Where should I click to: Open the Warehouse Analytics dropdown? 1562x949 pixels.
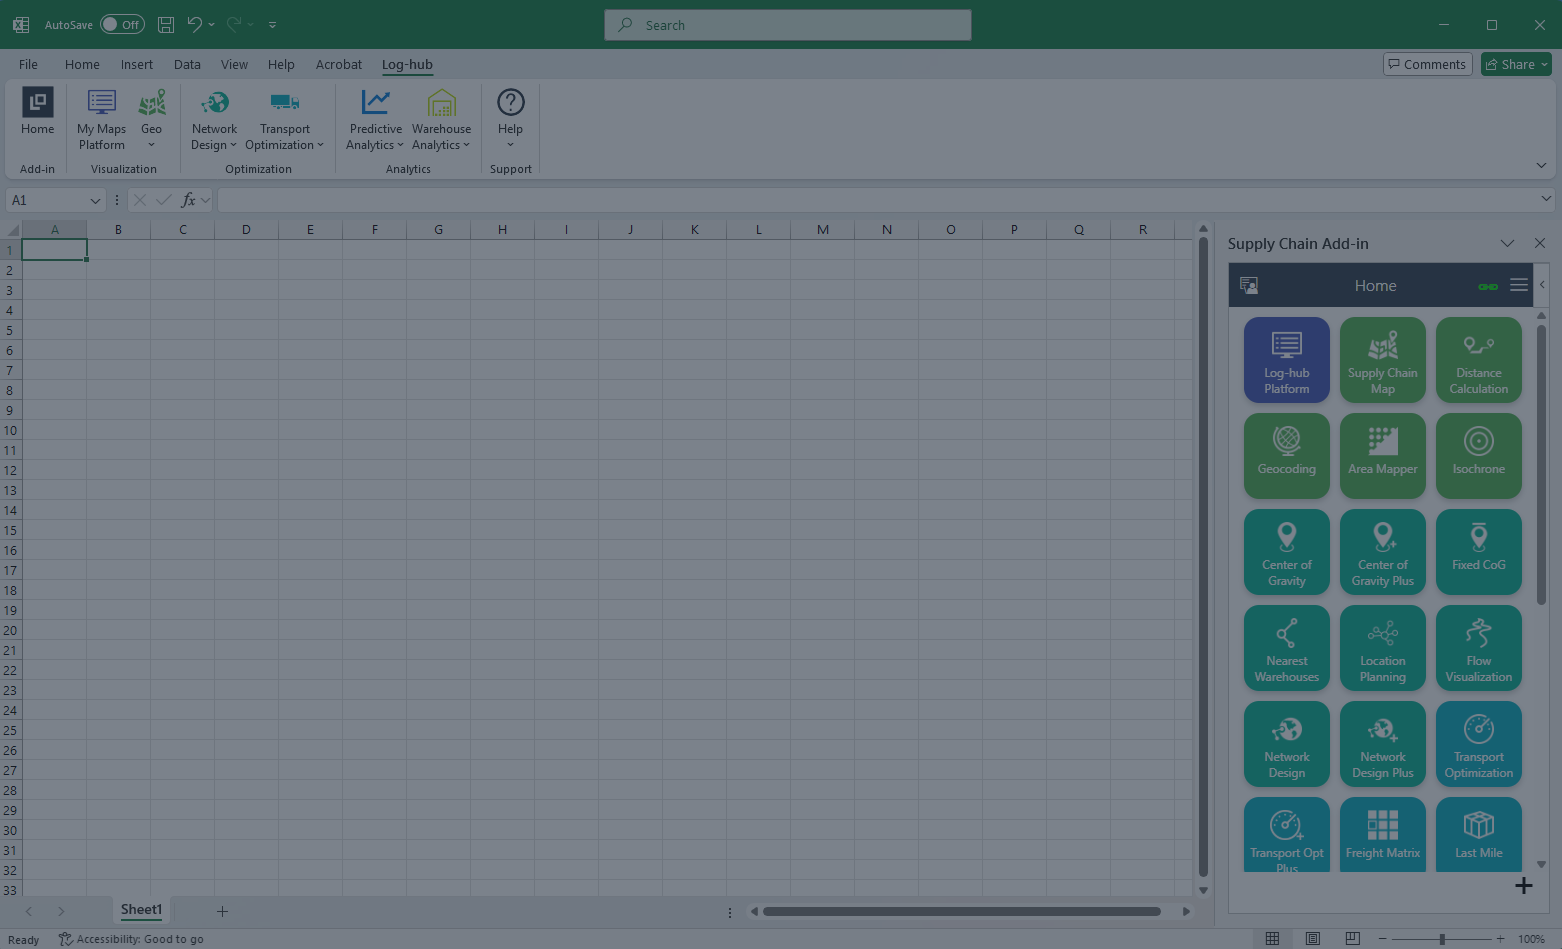tap(441, 120)
